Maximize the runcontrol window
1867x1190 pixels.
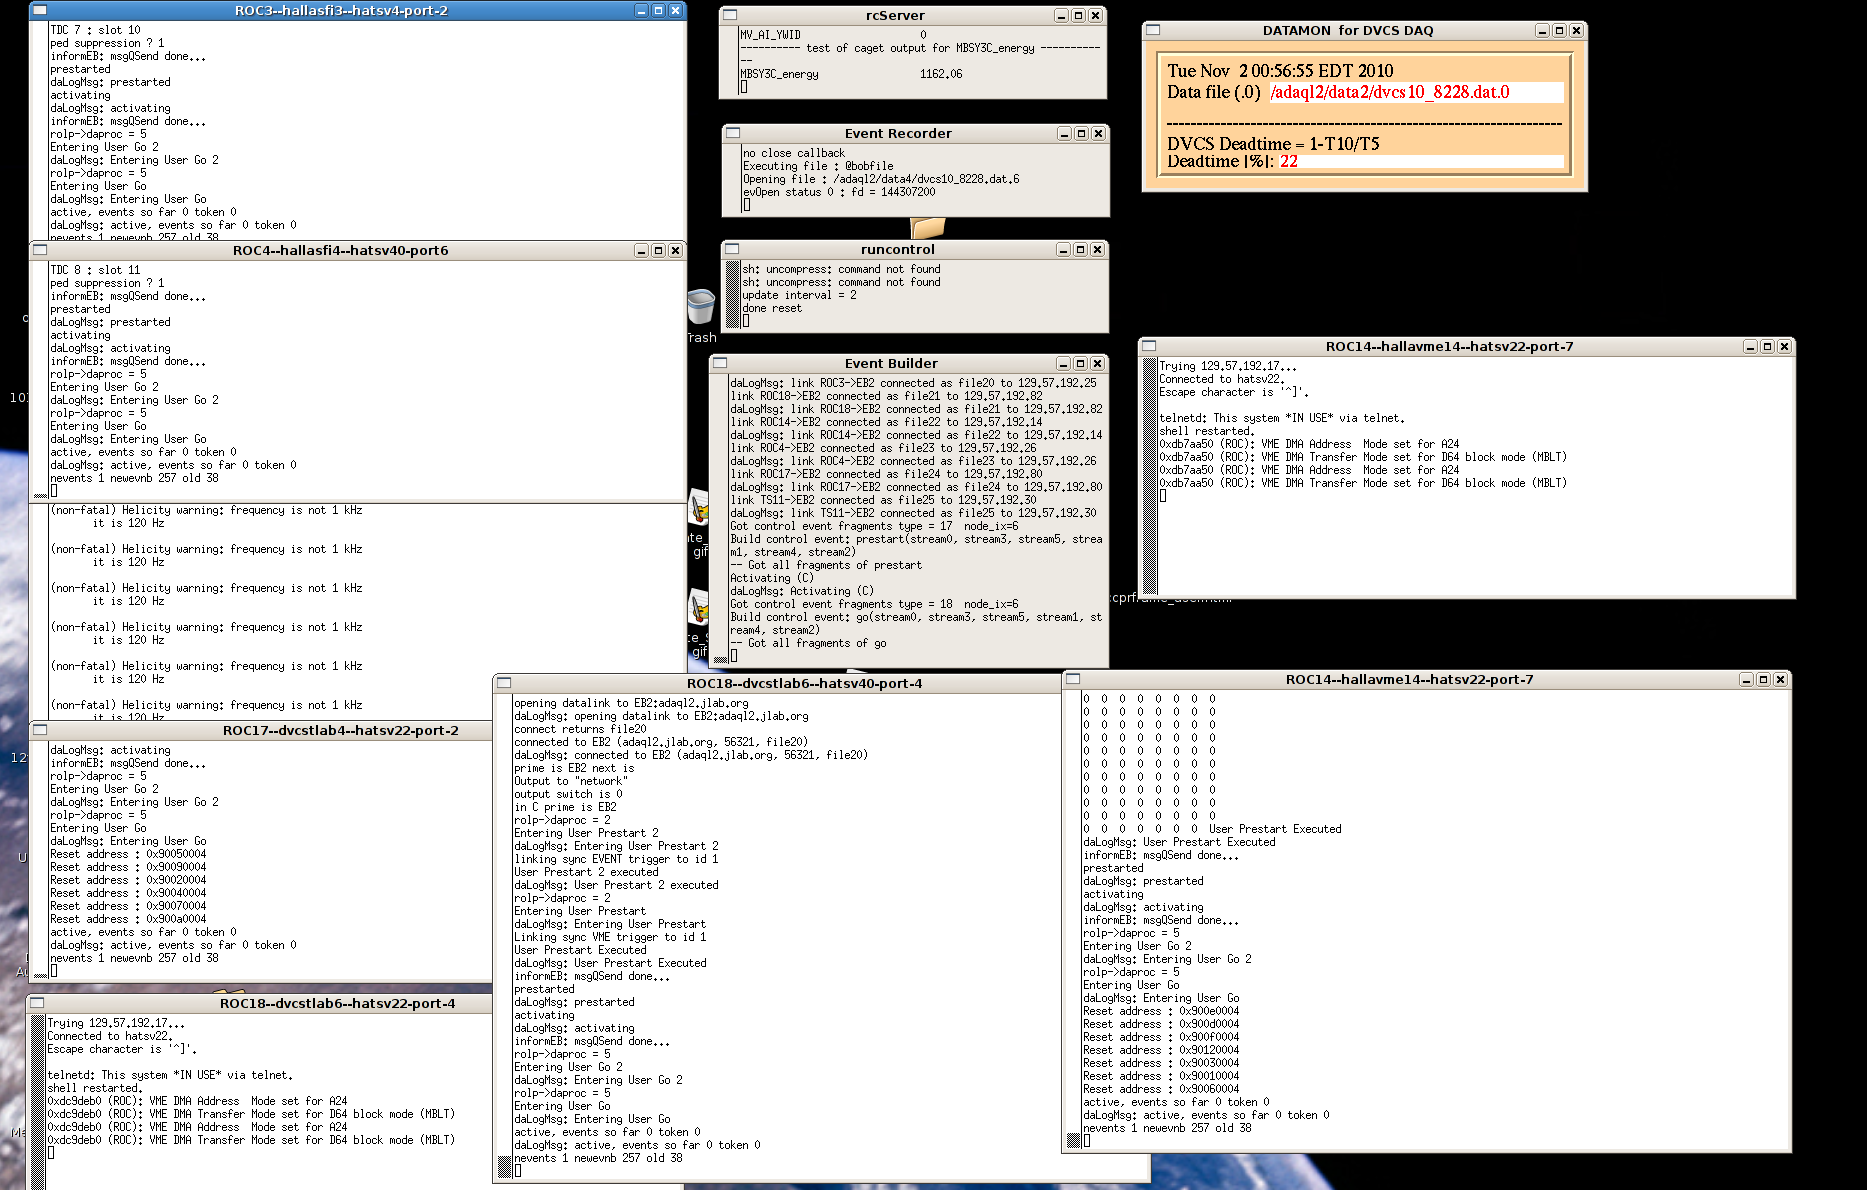point(1080,249)
